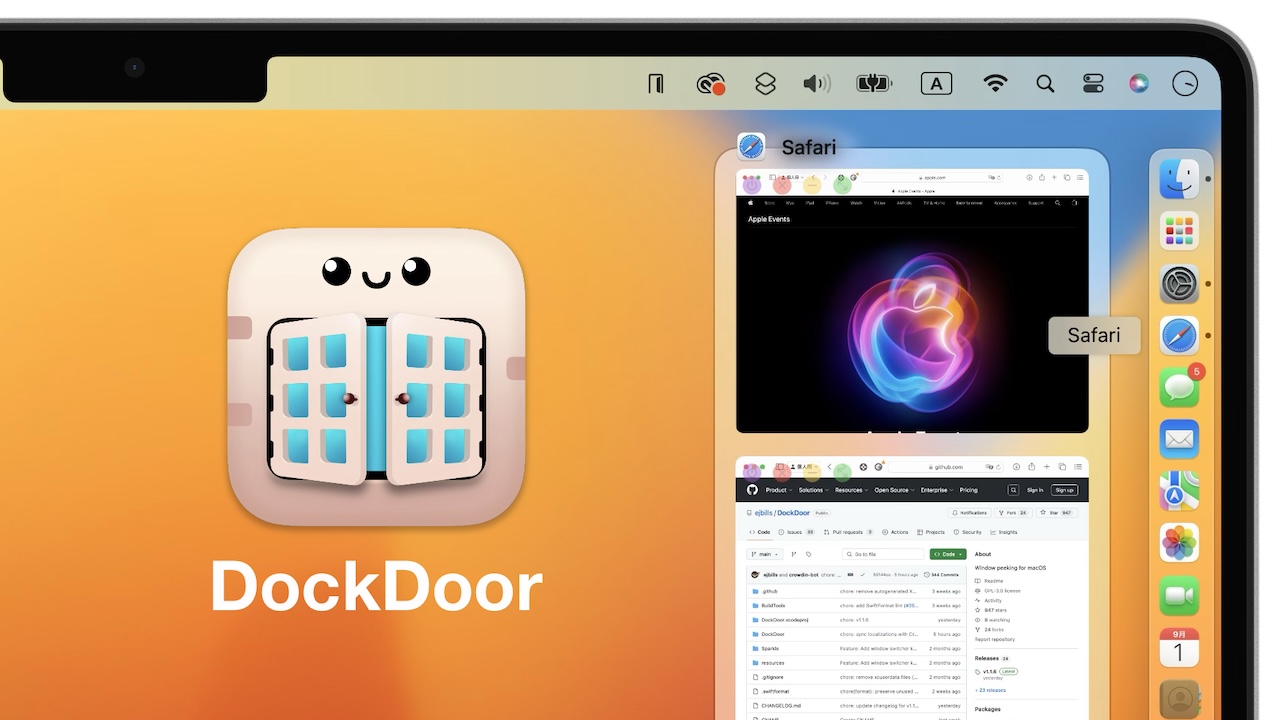The image size is (1280, 720).
Task: Click the Go to file search field
Action: tap(883, 554)
